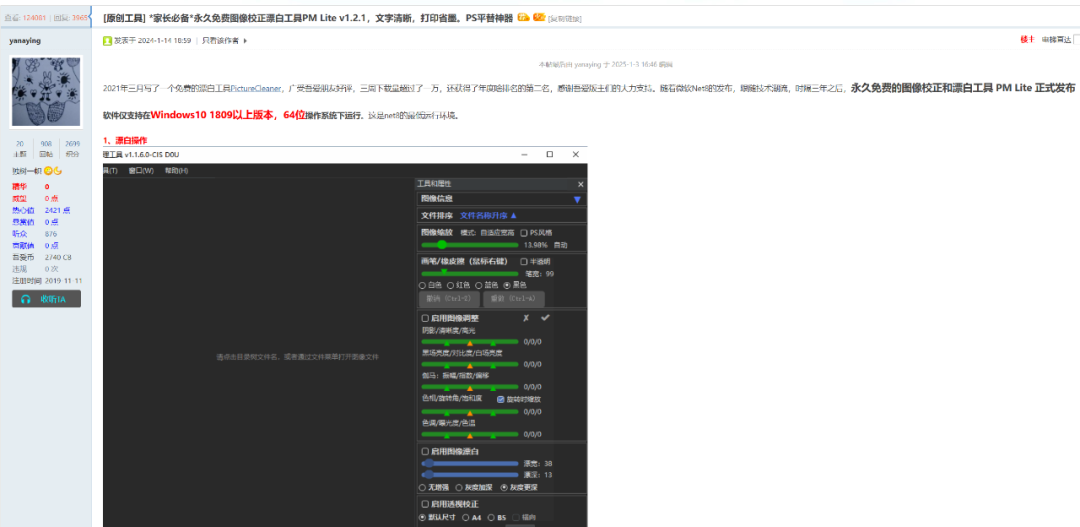Click the 电梯直达 label
This screenshot has height=527, width=1080.
(x=1056, y=40)
